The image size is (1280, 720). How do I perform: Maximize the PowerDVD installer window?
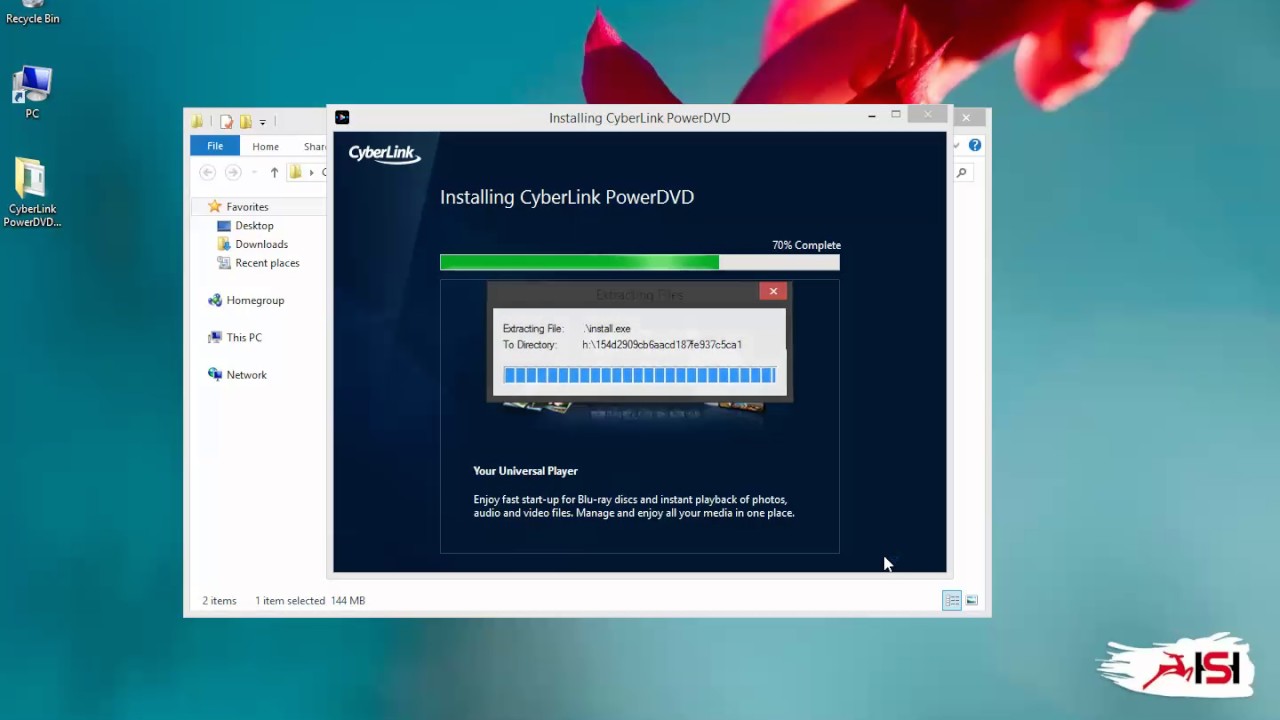[896, 115]
